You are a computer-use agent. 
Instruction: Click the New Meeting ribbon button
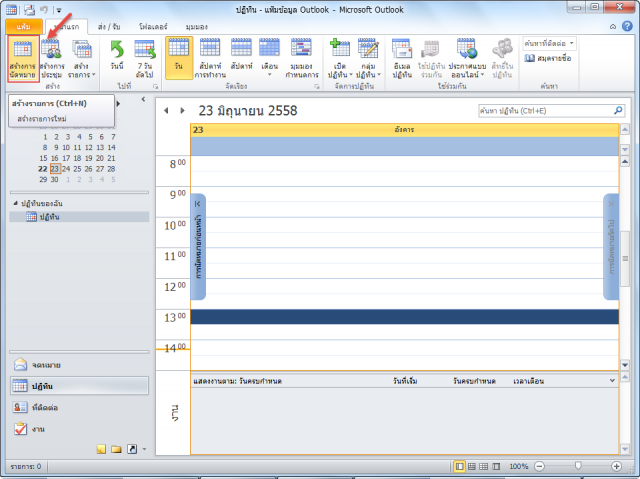(52, 58)
